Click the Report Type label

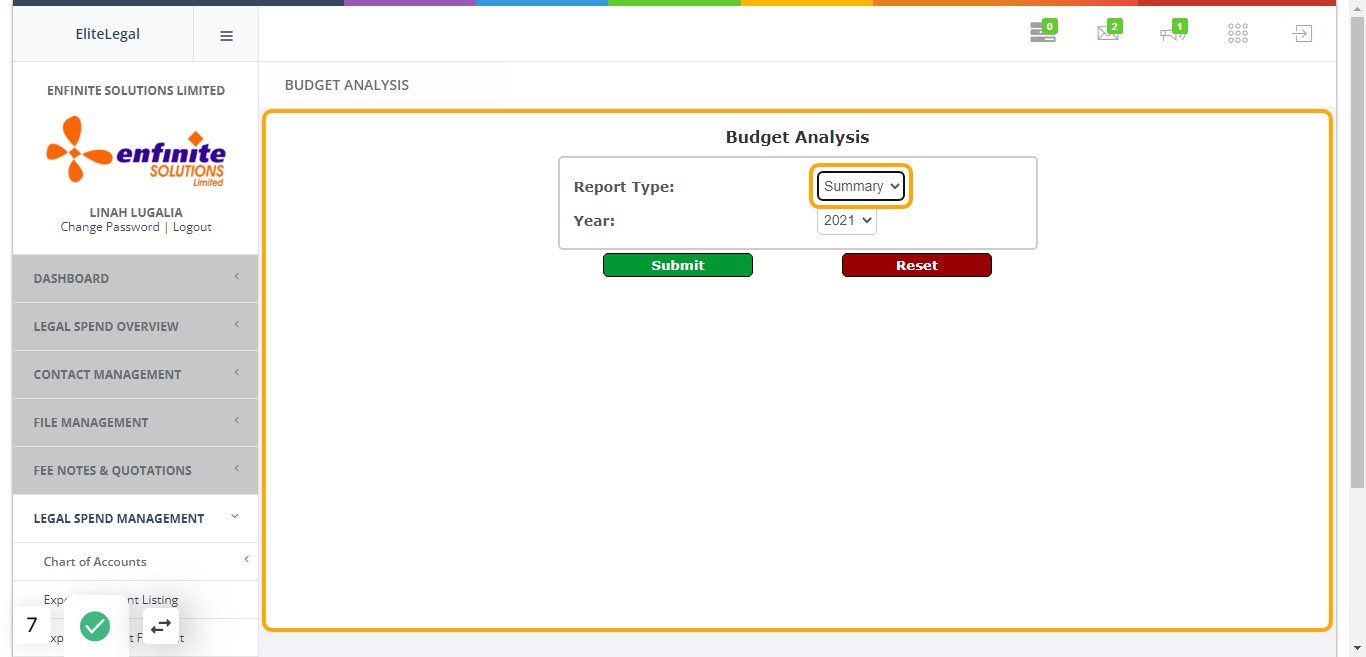pyautogui.click(x=624, y=187)
